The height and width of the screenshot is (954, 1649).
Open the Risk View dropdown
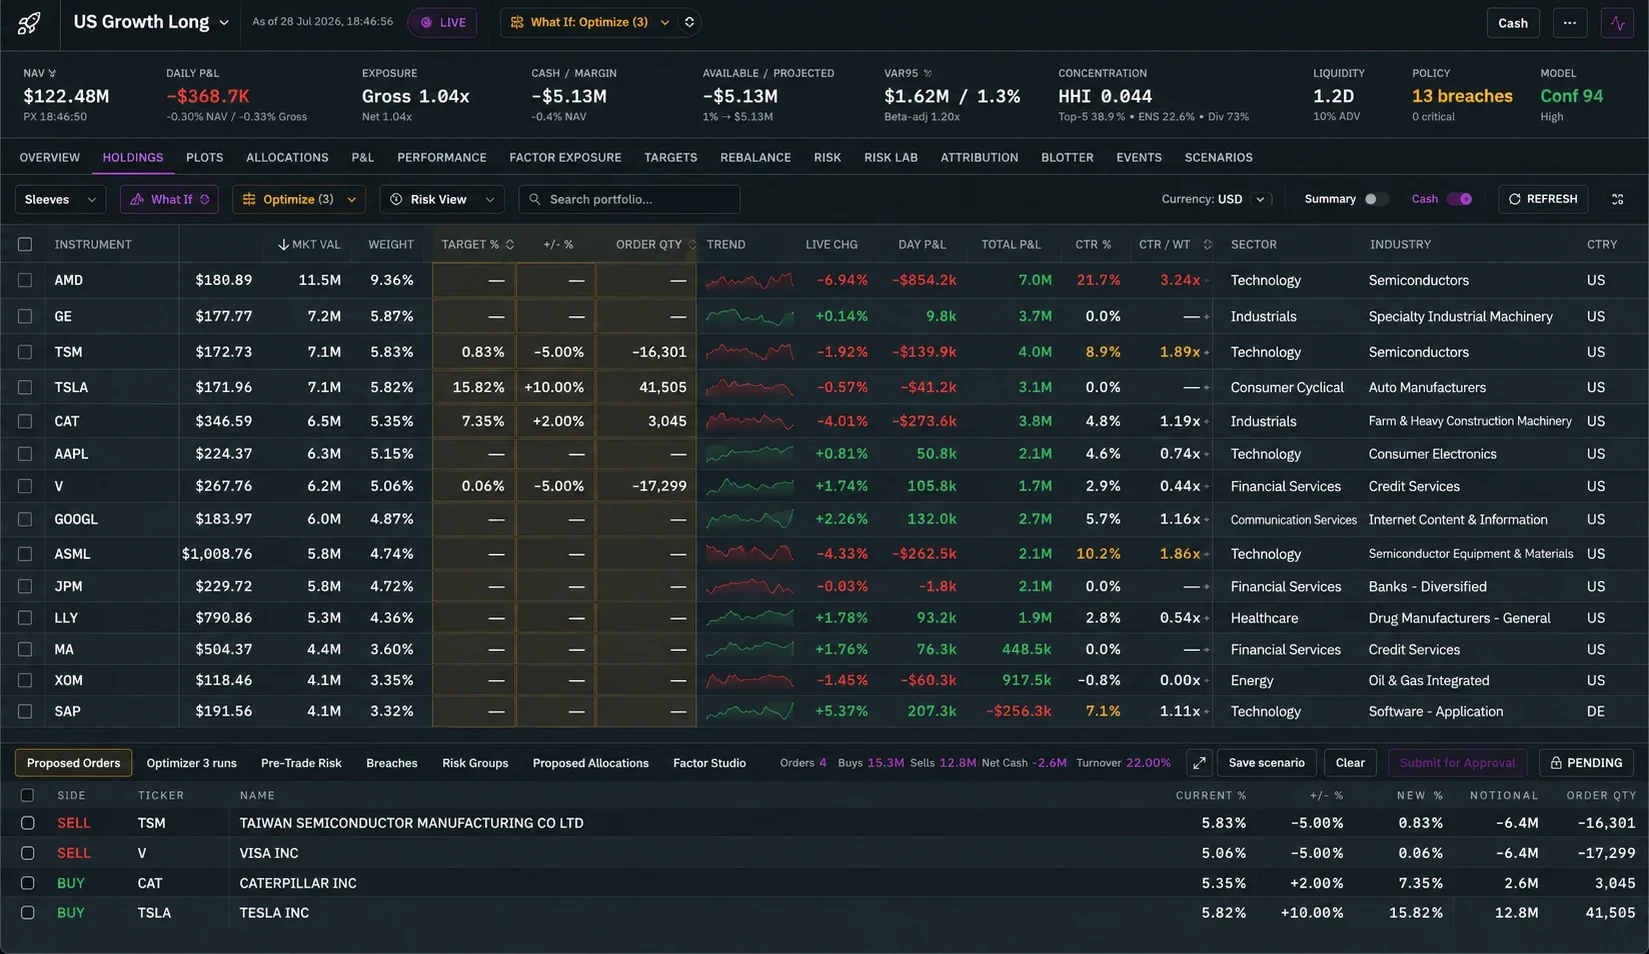[x=442, y=199]
